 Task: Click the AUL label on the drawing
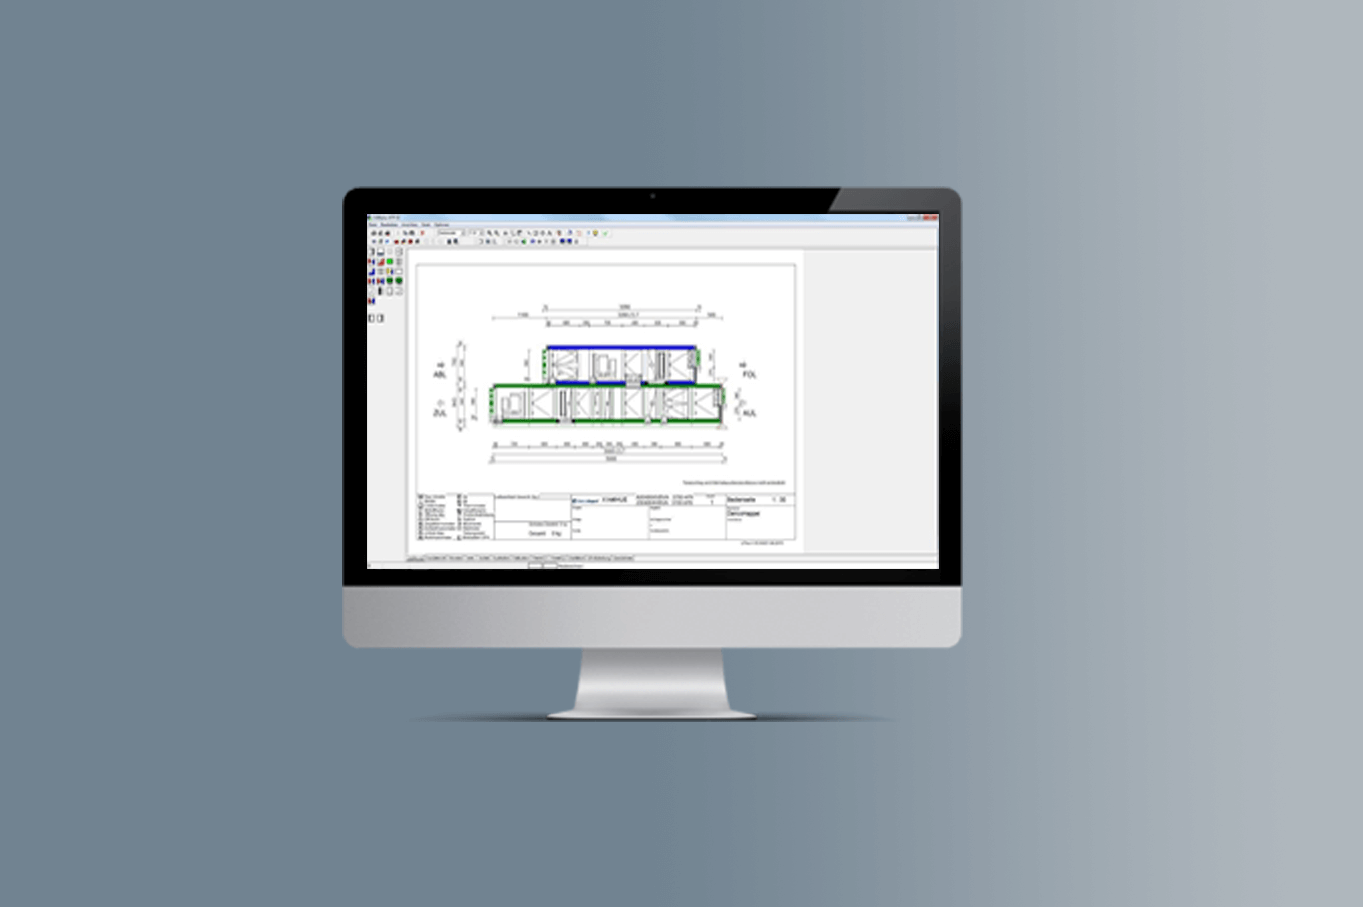coord(750,412)
